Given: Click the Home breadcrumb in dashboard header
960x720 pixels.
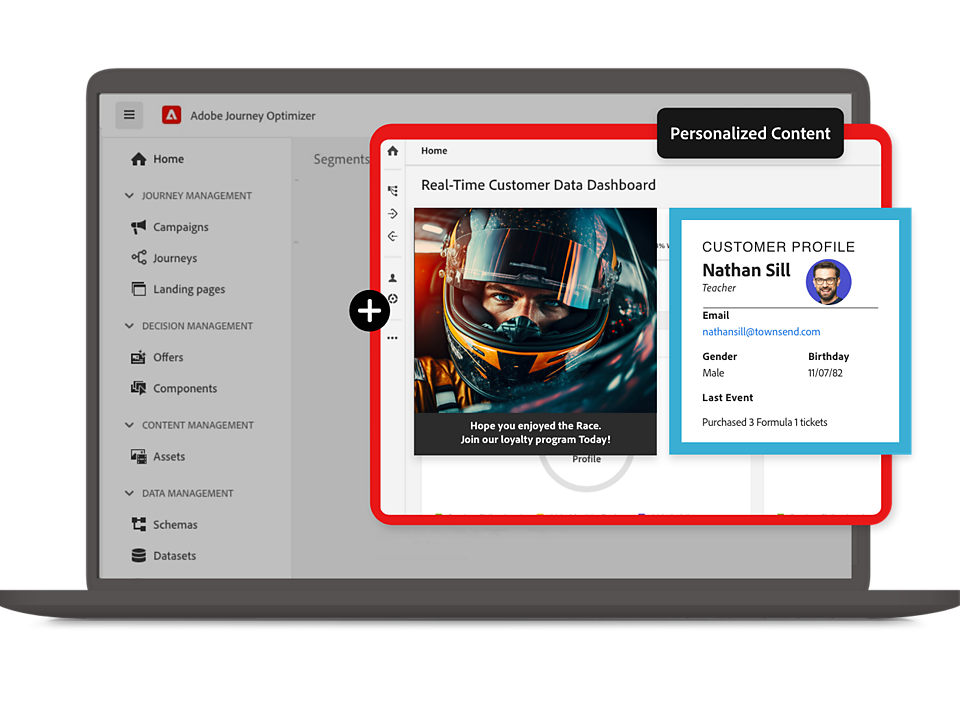Looking at the screenshot, I should coord(434,151).
